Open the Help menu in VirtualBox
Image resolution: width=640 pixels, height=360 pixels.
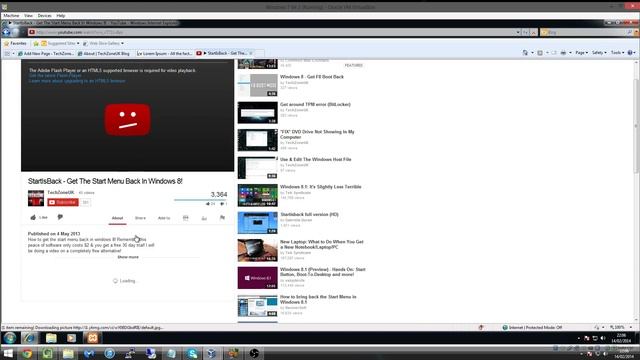(61, 16)
